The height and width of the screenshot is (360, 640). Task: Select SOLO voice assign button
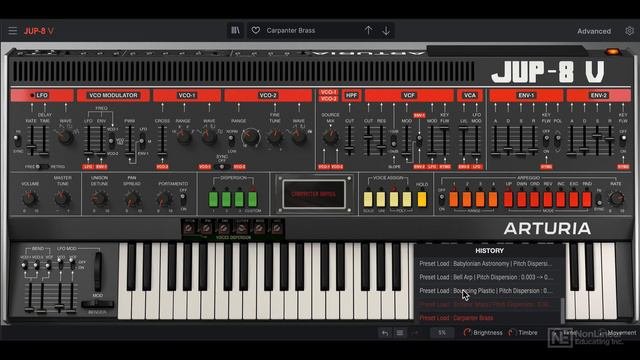tap(368, 199)
